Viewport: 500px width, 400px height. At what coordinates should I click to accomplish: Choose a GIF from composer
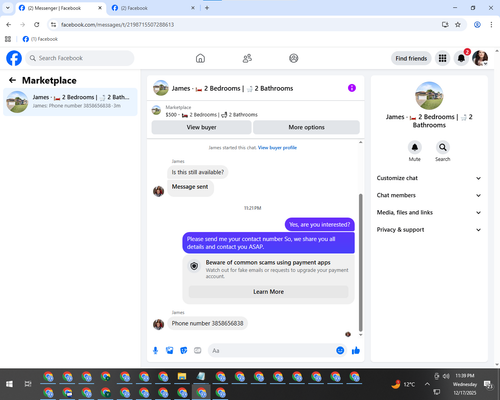[198, 350]
